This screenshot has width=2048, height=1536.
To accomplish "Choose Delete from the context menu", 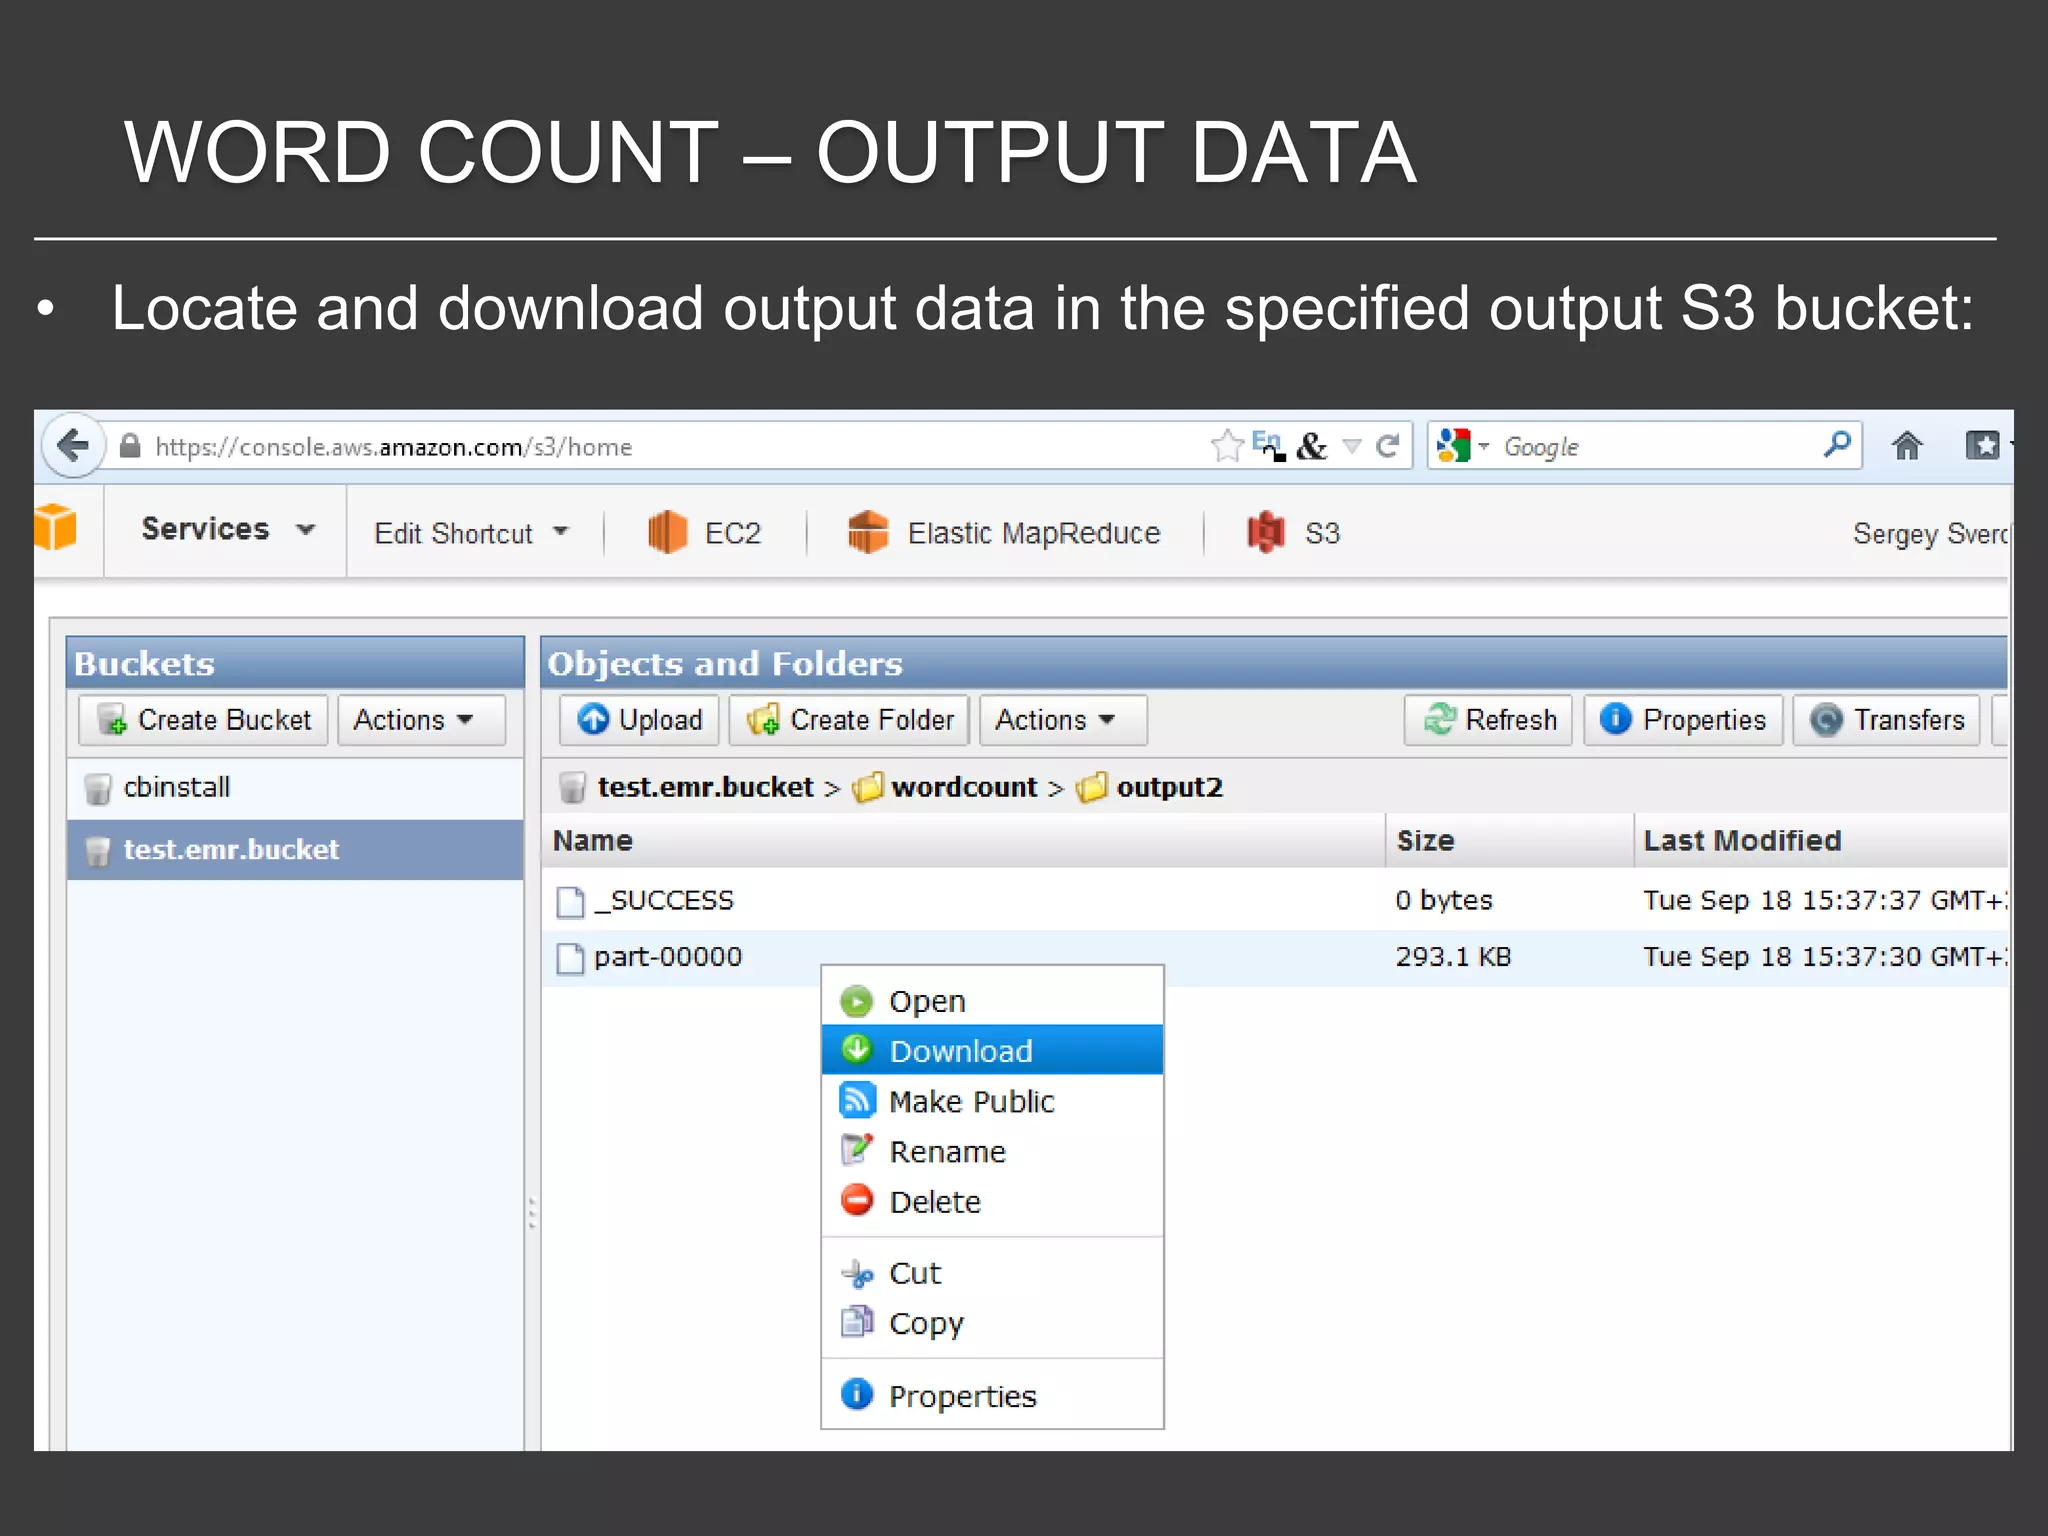I will [934, 1201].
